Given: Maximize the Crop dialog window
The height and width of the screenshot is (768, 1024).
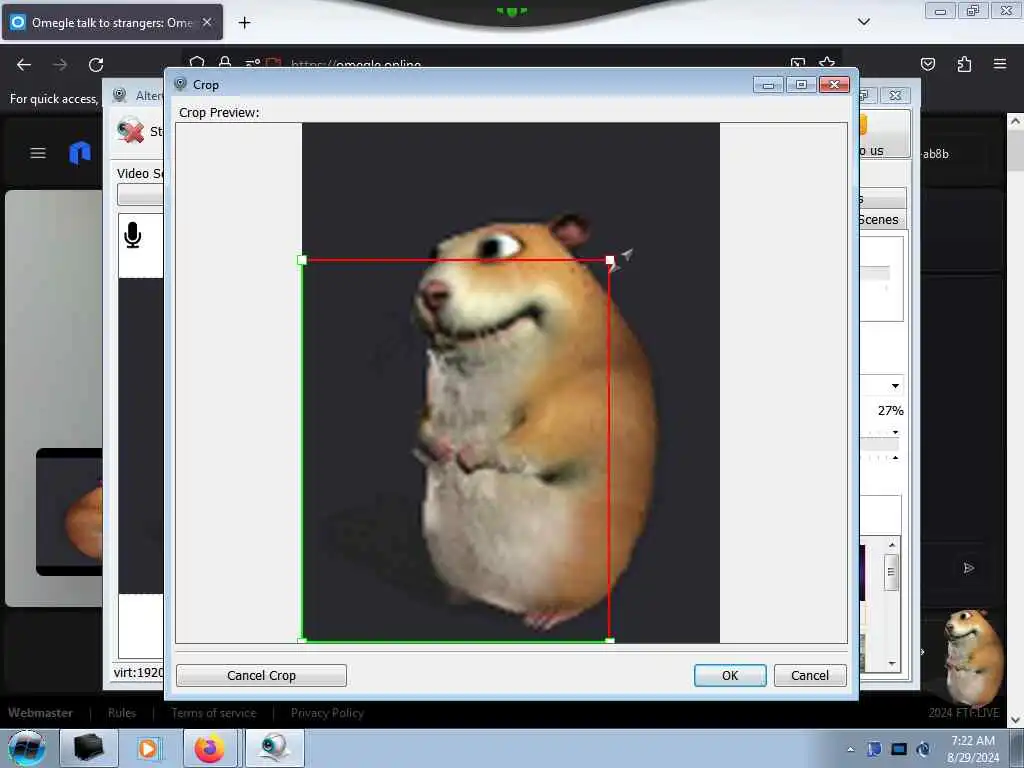Looking at the screenshot, I should pyautogui.click(x=801, y=85).
